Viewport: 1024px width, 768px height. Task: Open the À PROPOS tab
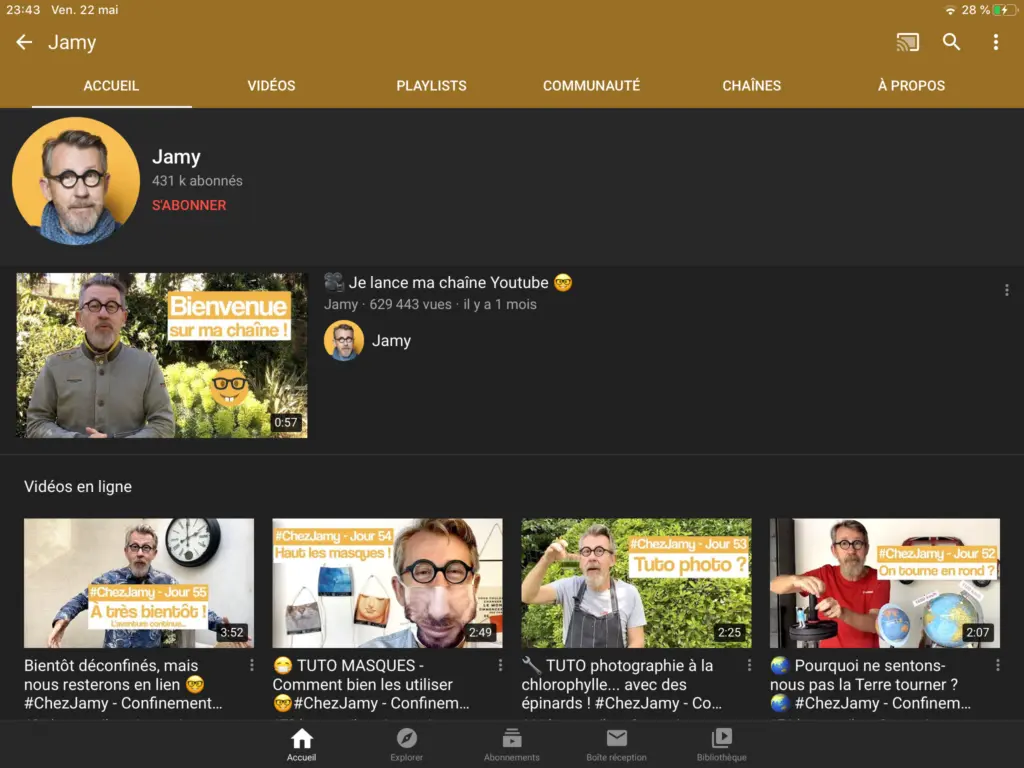(x=911, y=86)
